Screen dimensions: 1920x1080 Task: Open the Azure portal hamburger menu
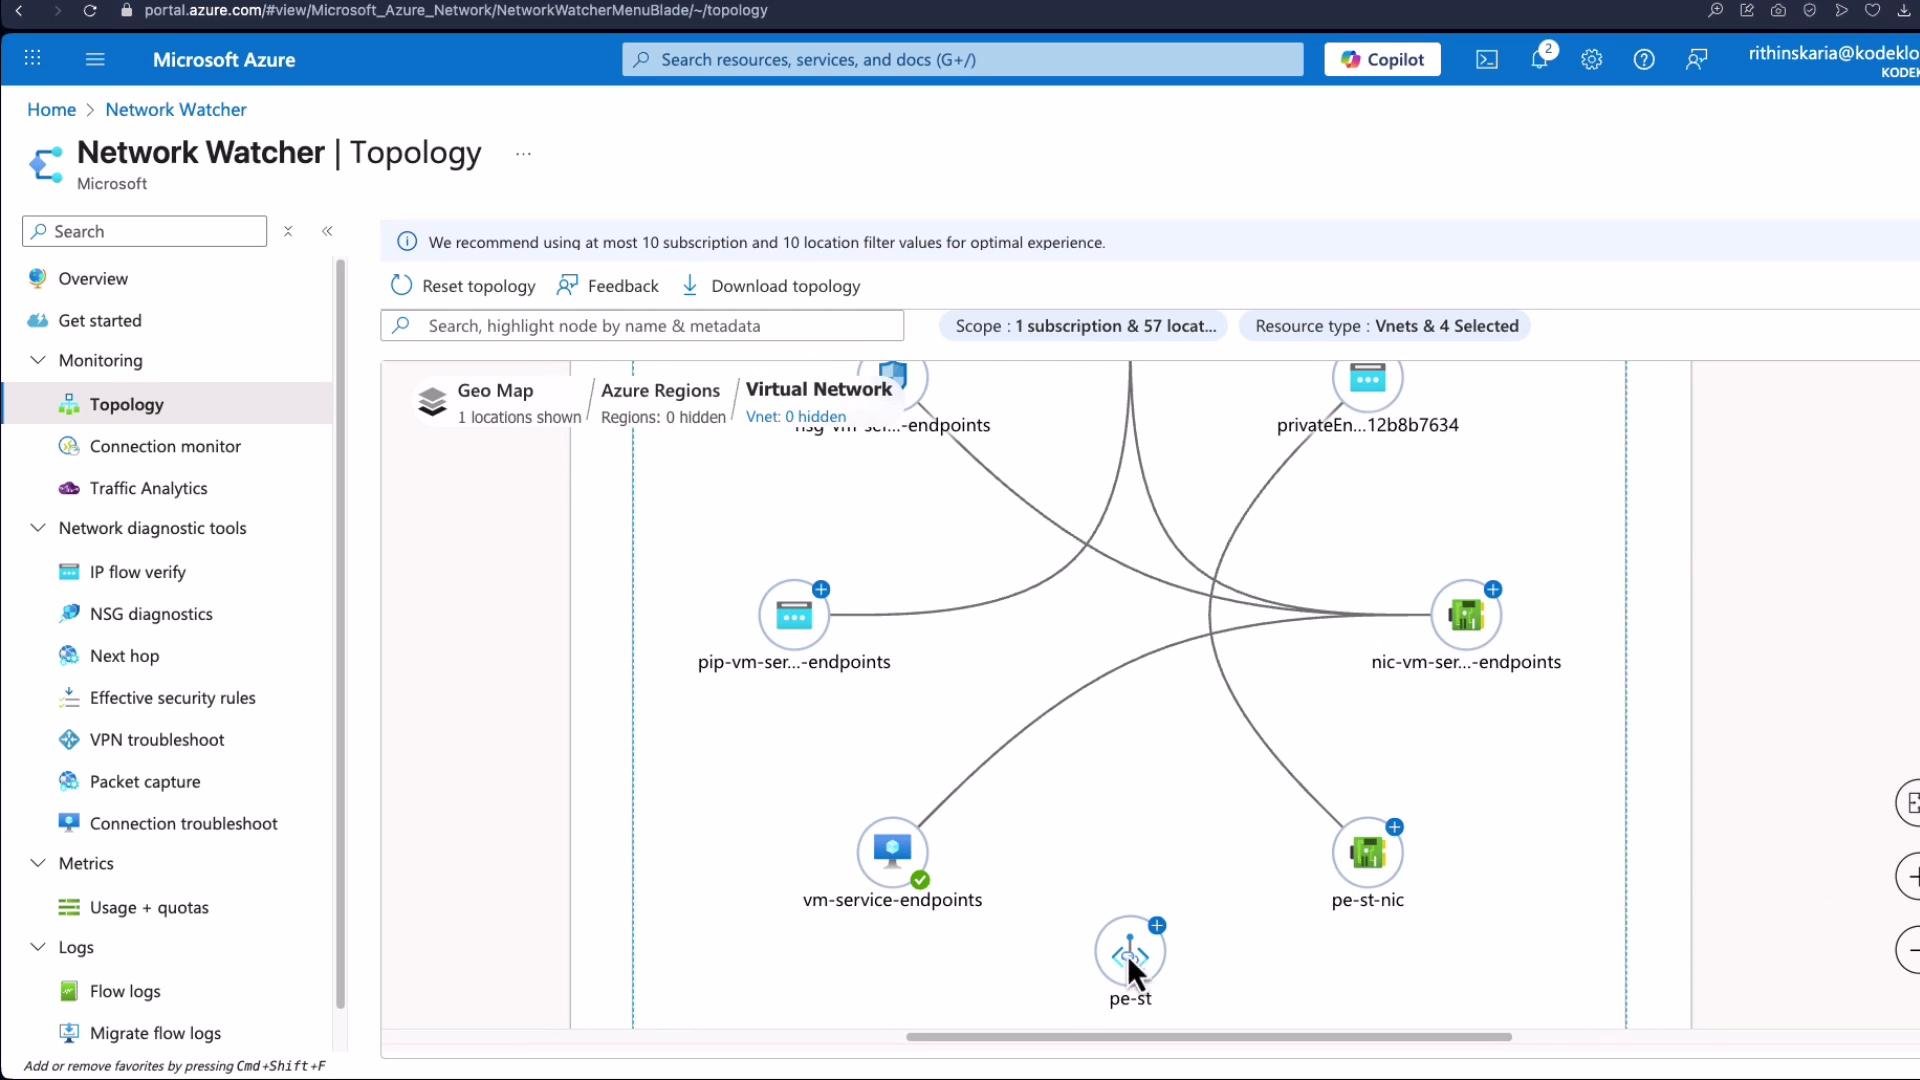(95, 59)
